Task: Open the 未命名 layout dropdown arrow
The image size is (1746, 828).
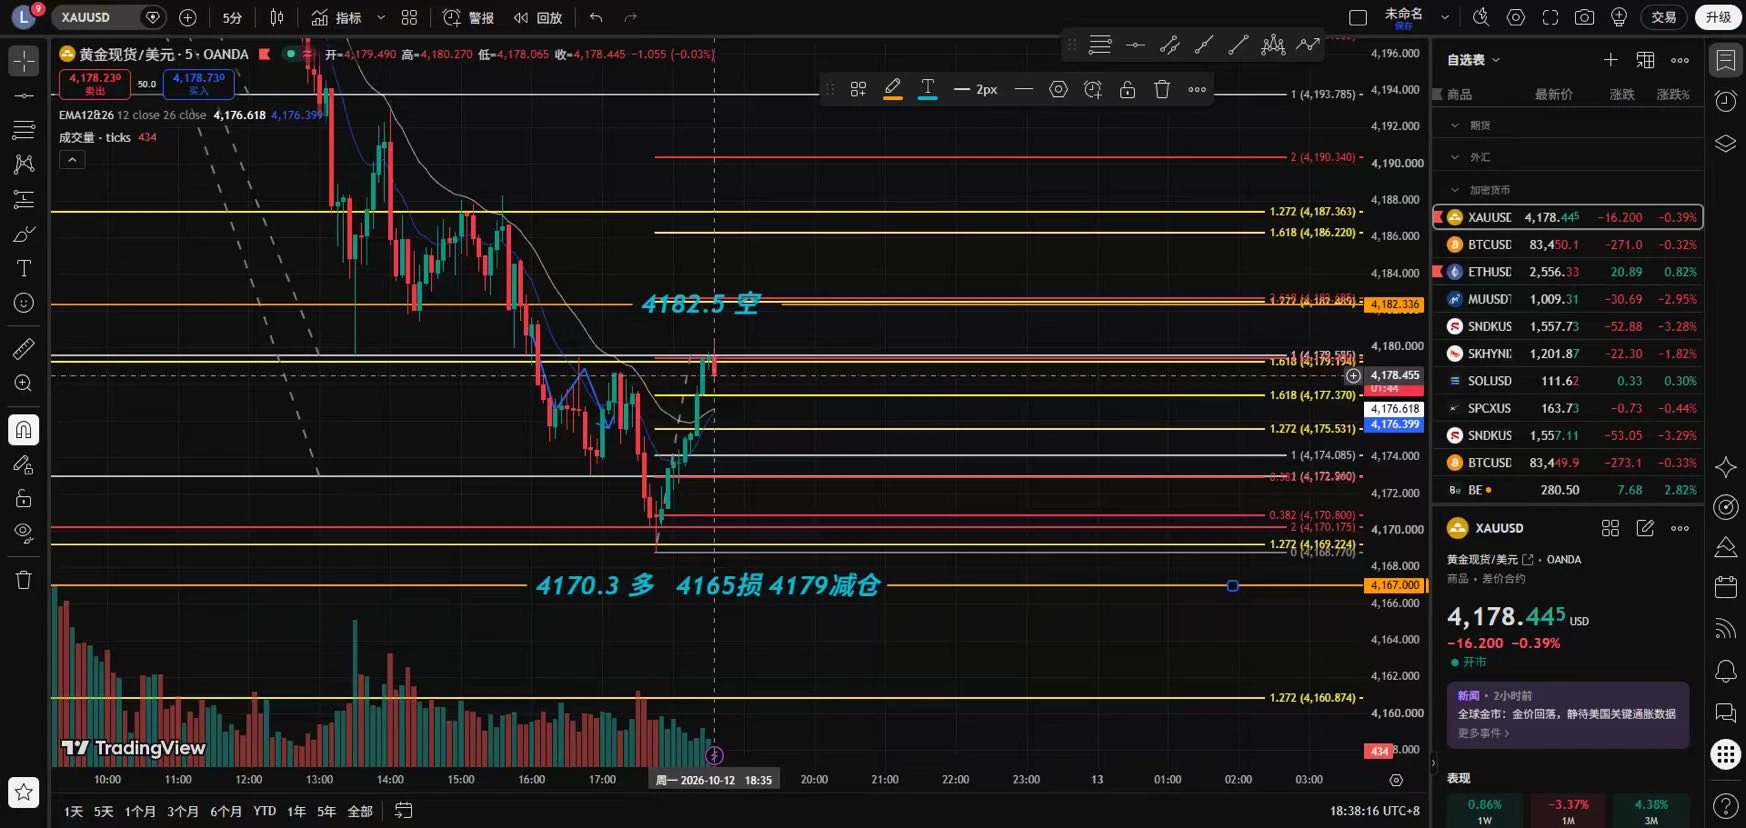Action: (1444, 17)
